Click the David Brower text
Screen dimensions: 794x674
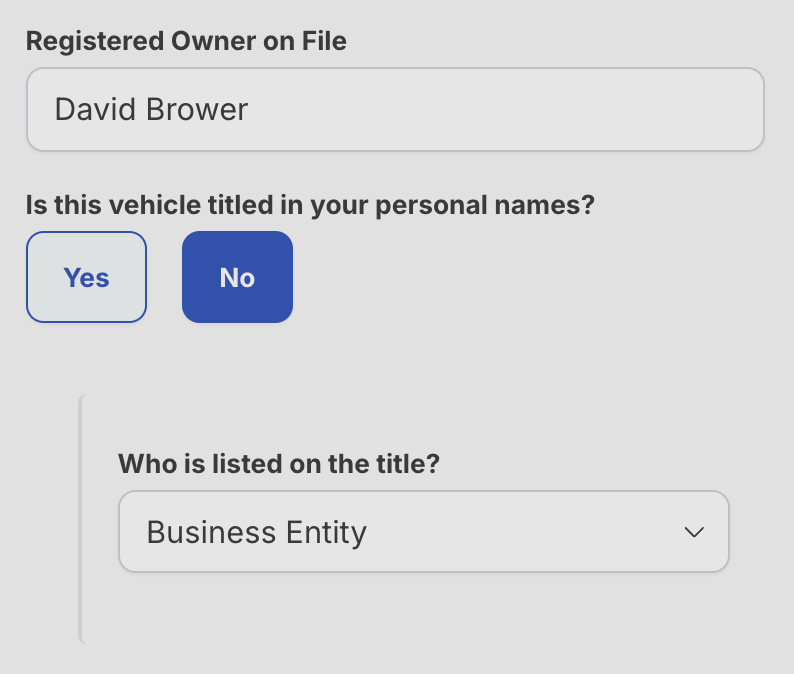(x=151, y=109)
